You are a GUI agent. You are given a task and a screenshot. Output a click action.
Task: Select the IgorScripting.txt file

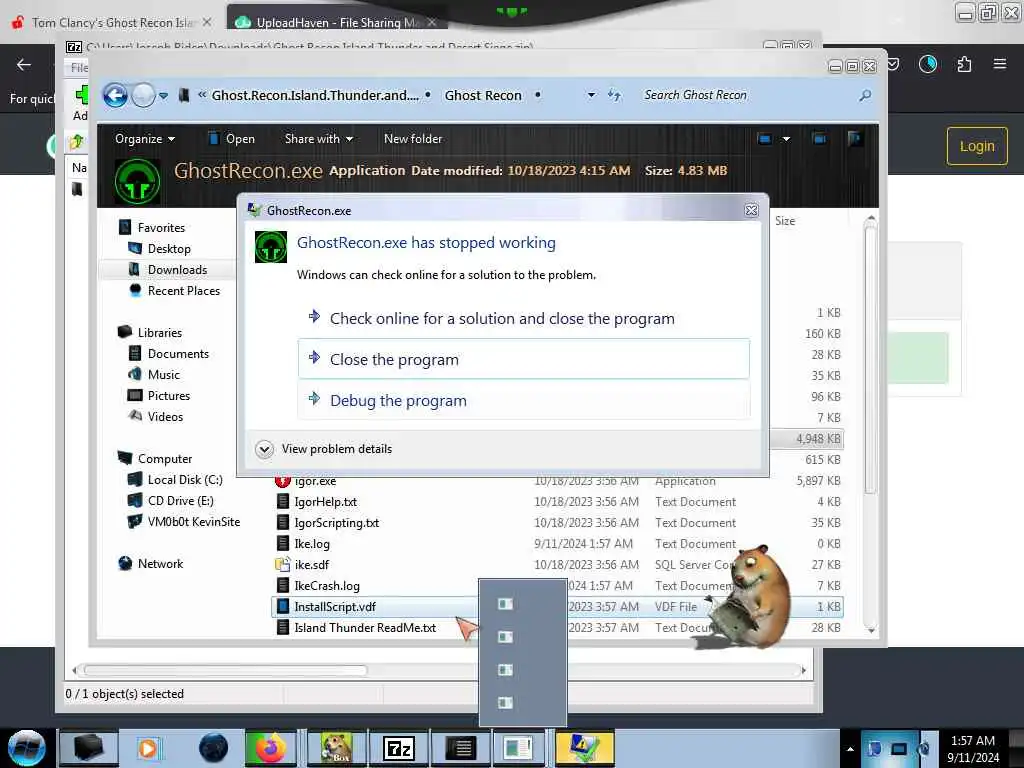336,522
